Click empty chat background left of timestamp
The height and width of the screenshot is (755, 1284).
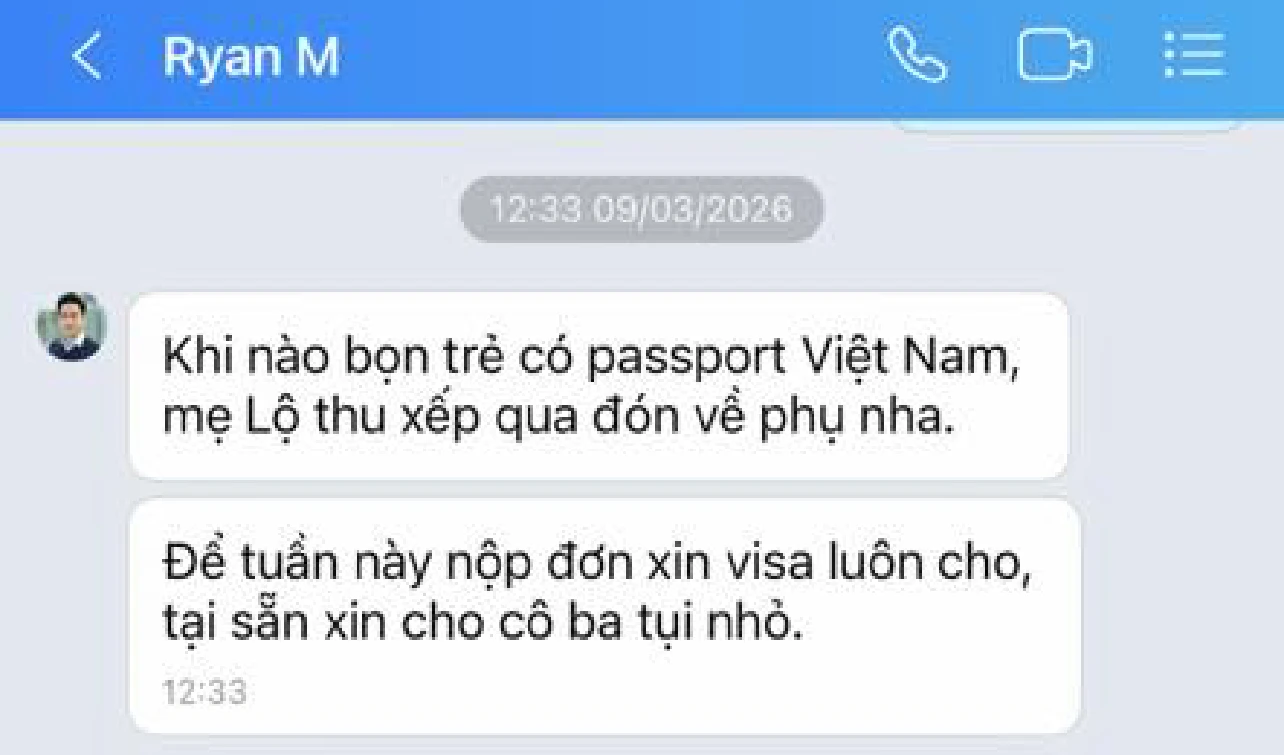(x=230, y=210)
